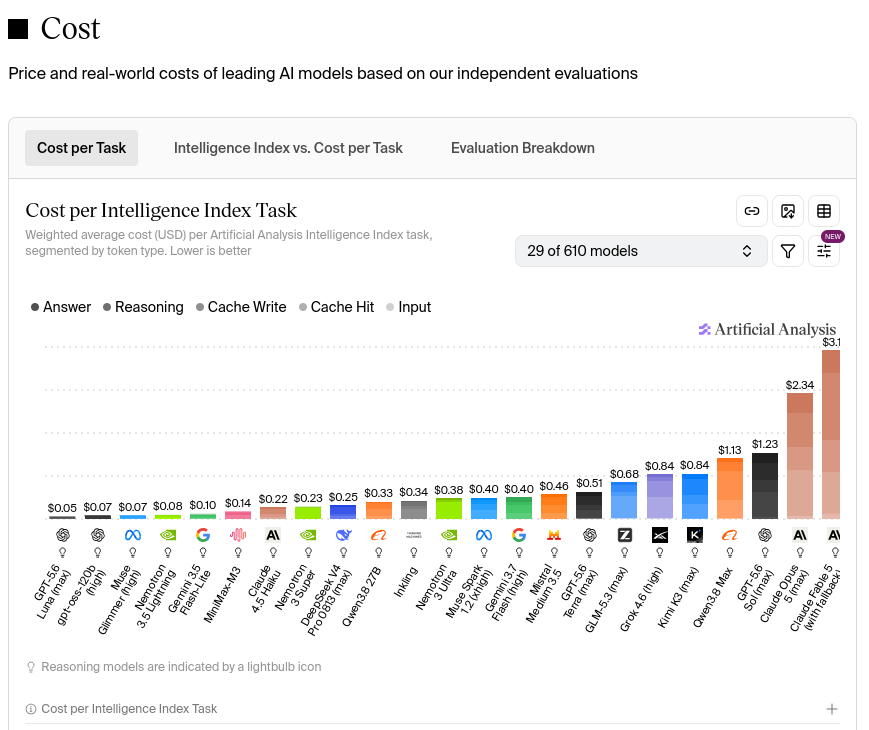Click NVIDIA logo for Nemotron 3 Super

click(308, 535)
